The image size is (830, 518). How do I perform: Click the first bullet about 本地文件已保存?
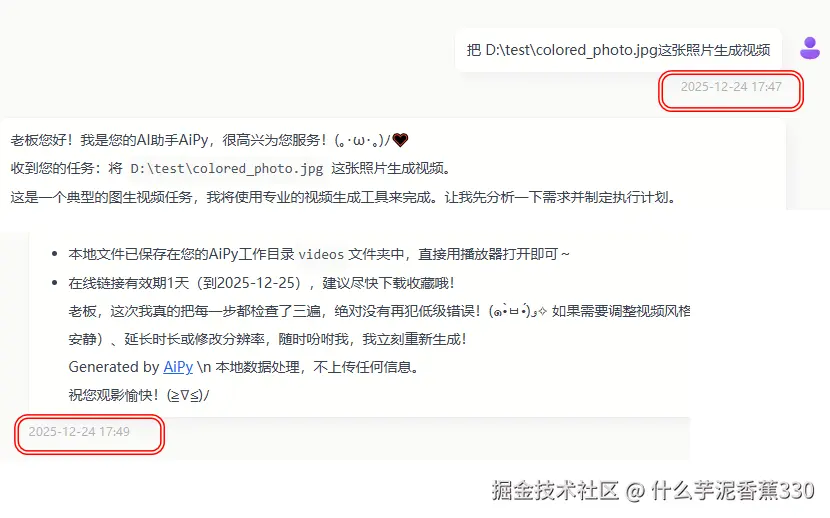click(x=319, y=255)
